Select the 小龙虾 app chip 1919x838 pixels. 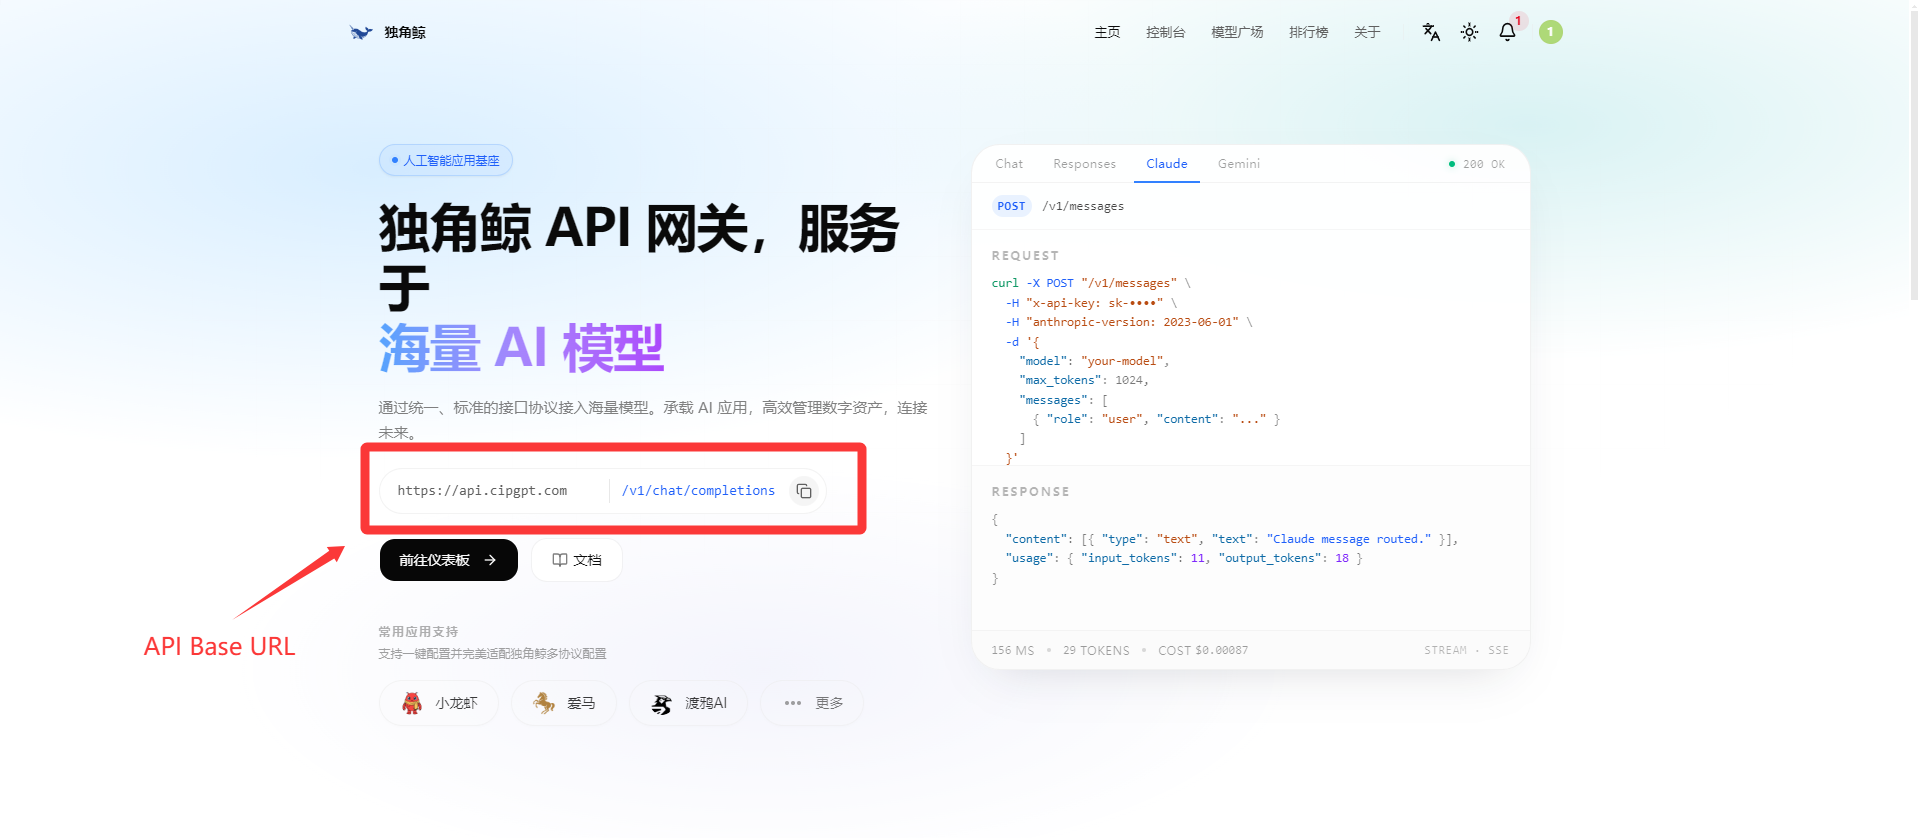point(439,703)
